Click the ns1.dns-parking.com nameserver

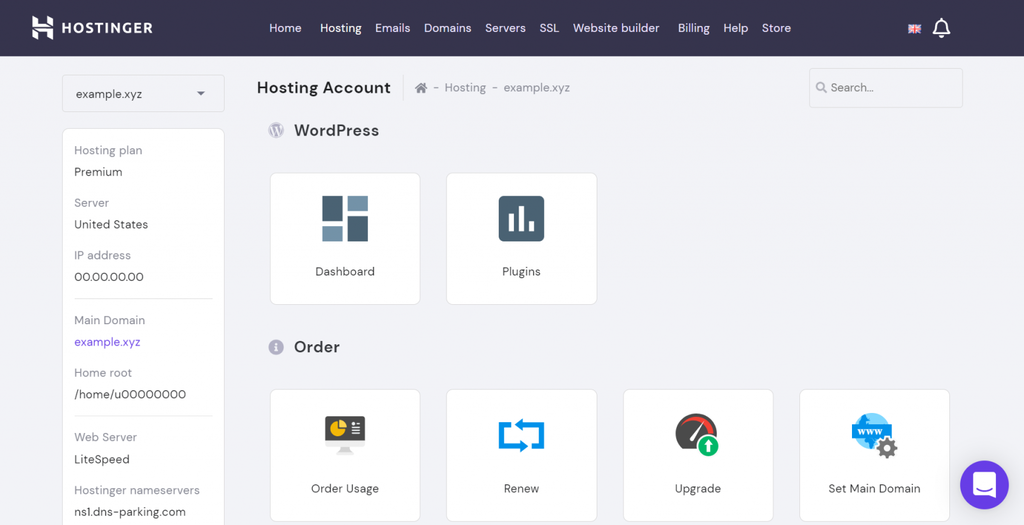tap(130, 512)
